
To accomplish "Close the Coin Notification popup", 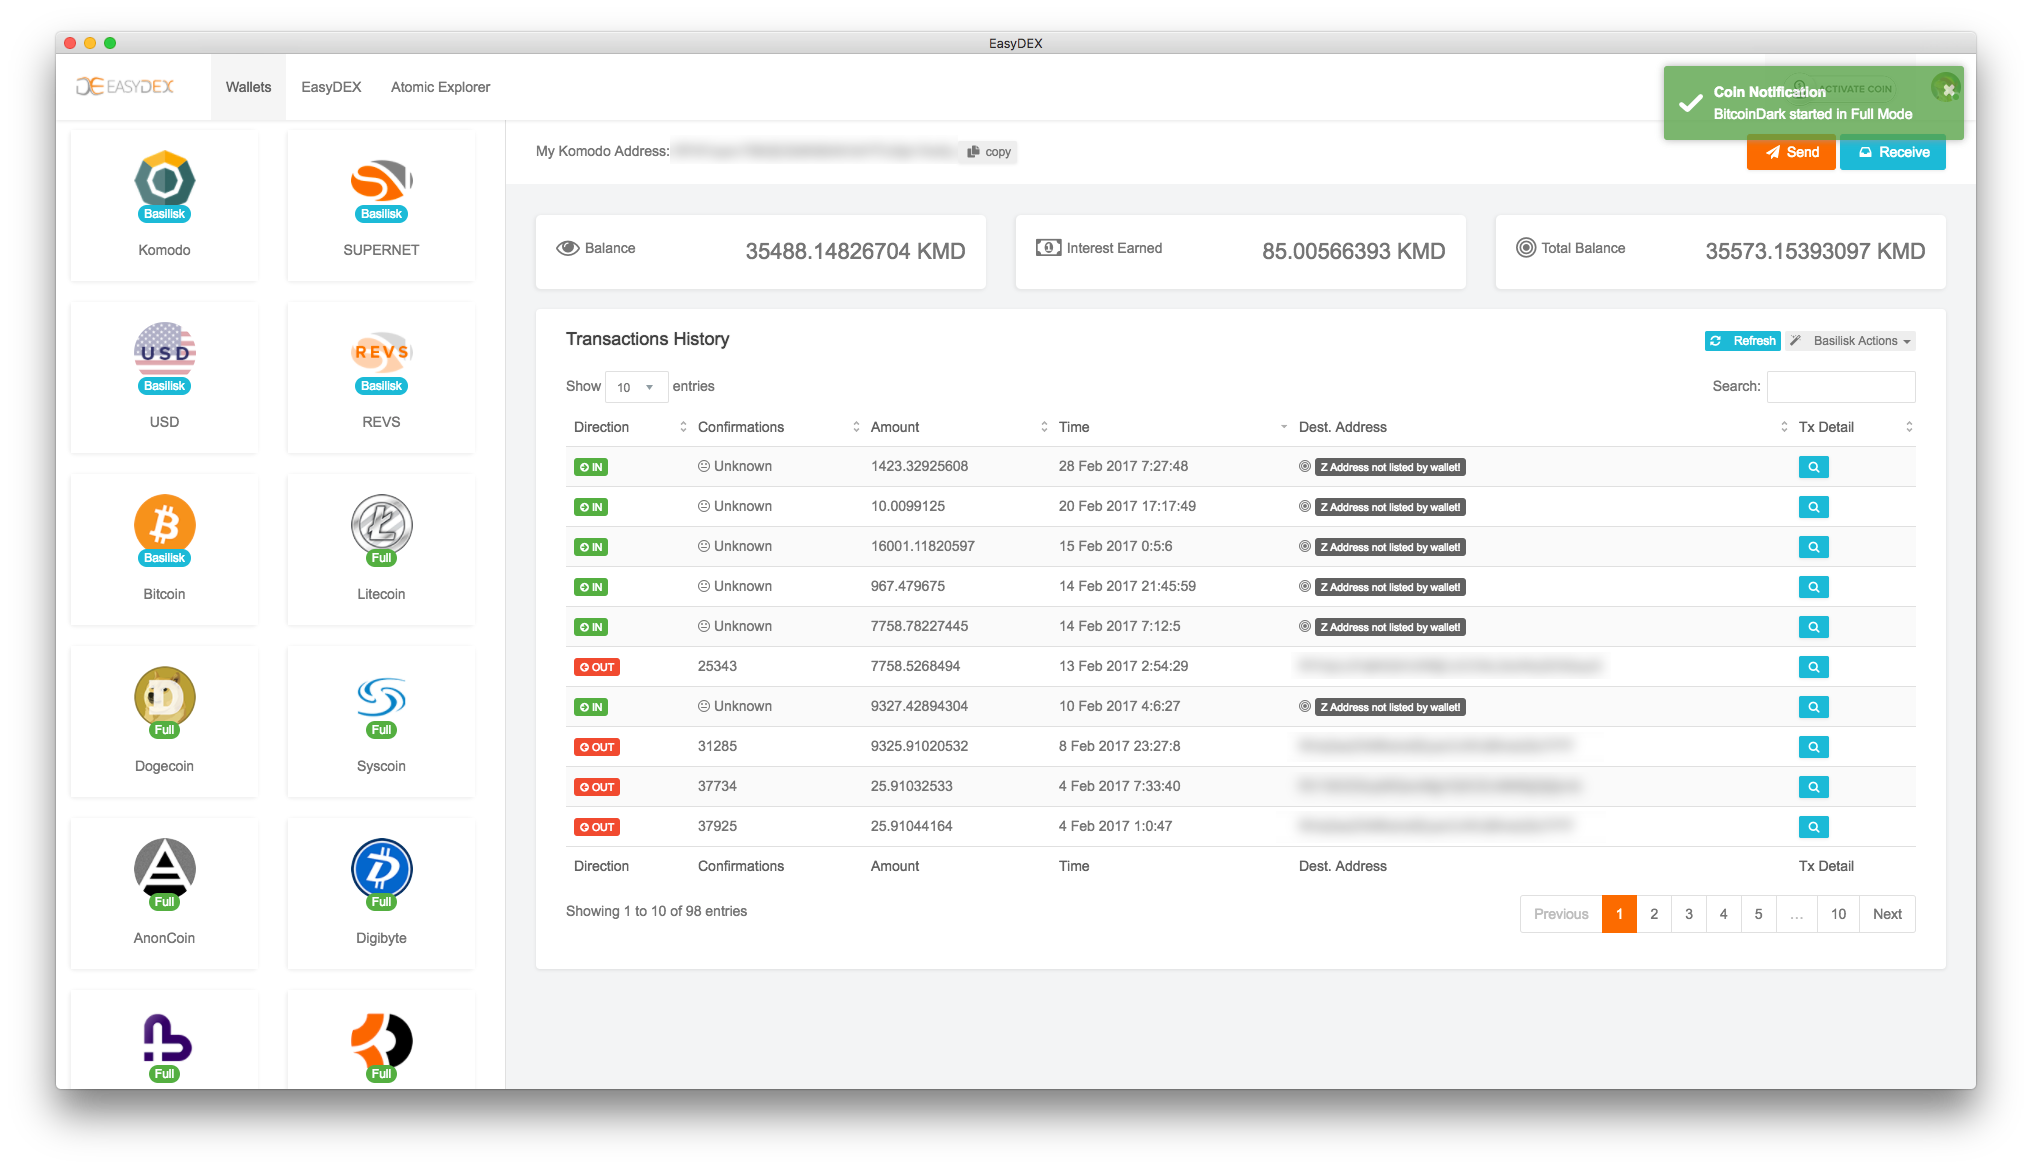I will [x=1947, y=89].
